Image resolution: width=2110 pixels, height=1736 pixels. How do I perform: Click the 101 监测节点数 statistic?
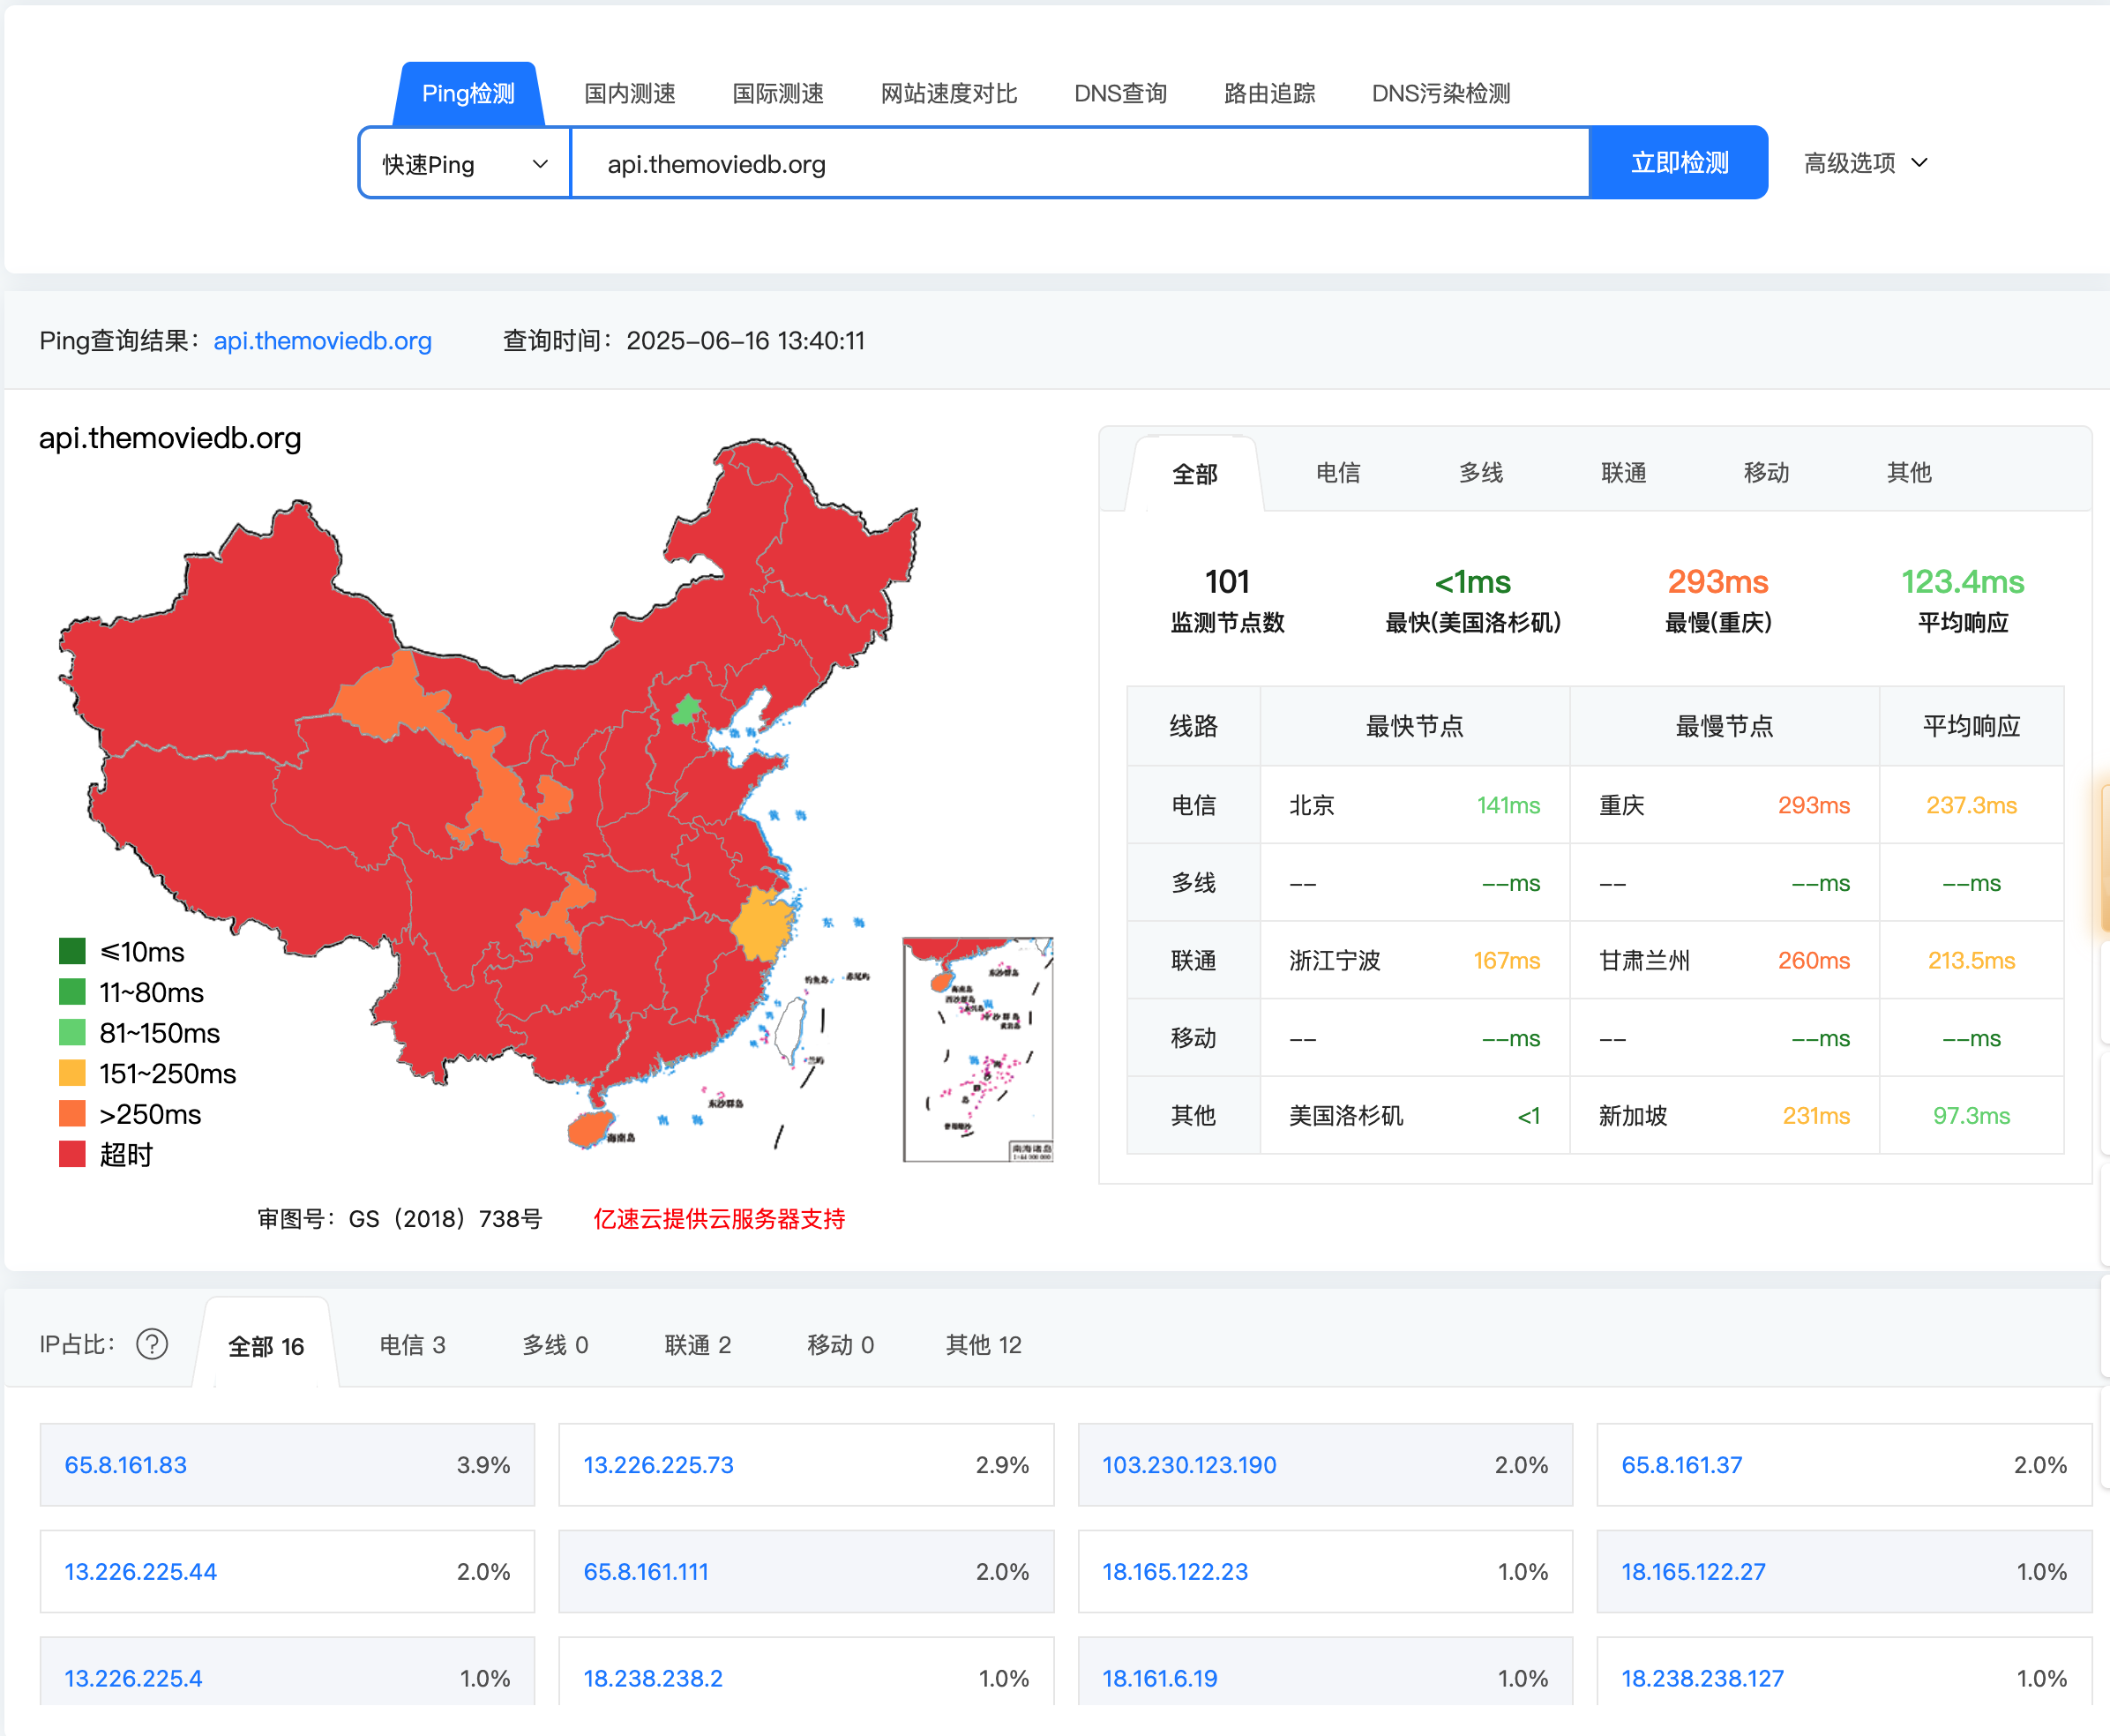click(1227, 600)
